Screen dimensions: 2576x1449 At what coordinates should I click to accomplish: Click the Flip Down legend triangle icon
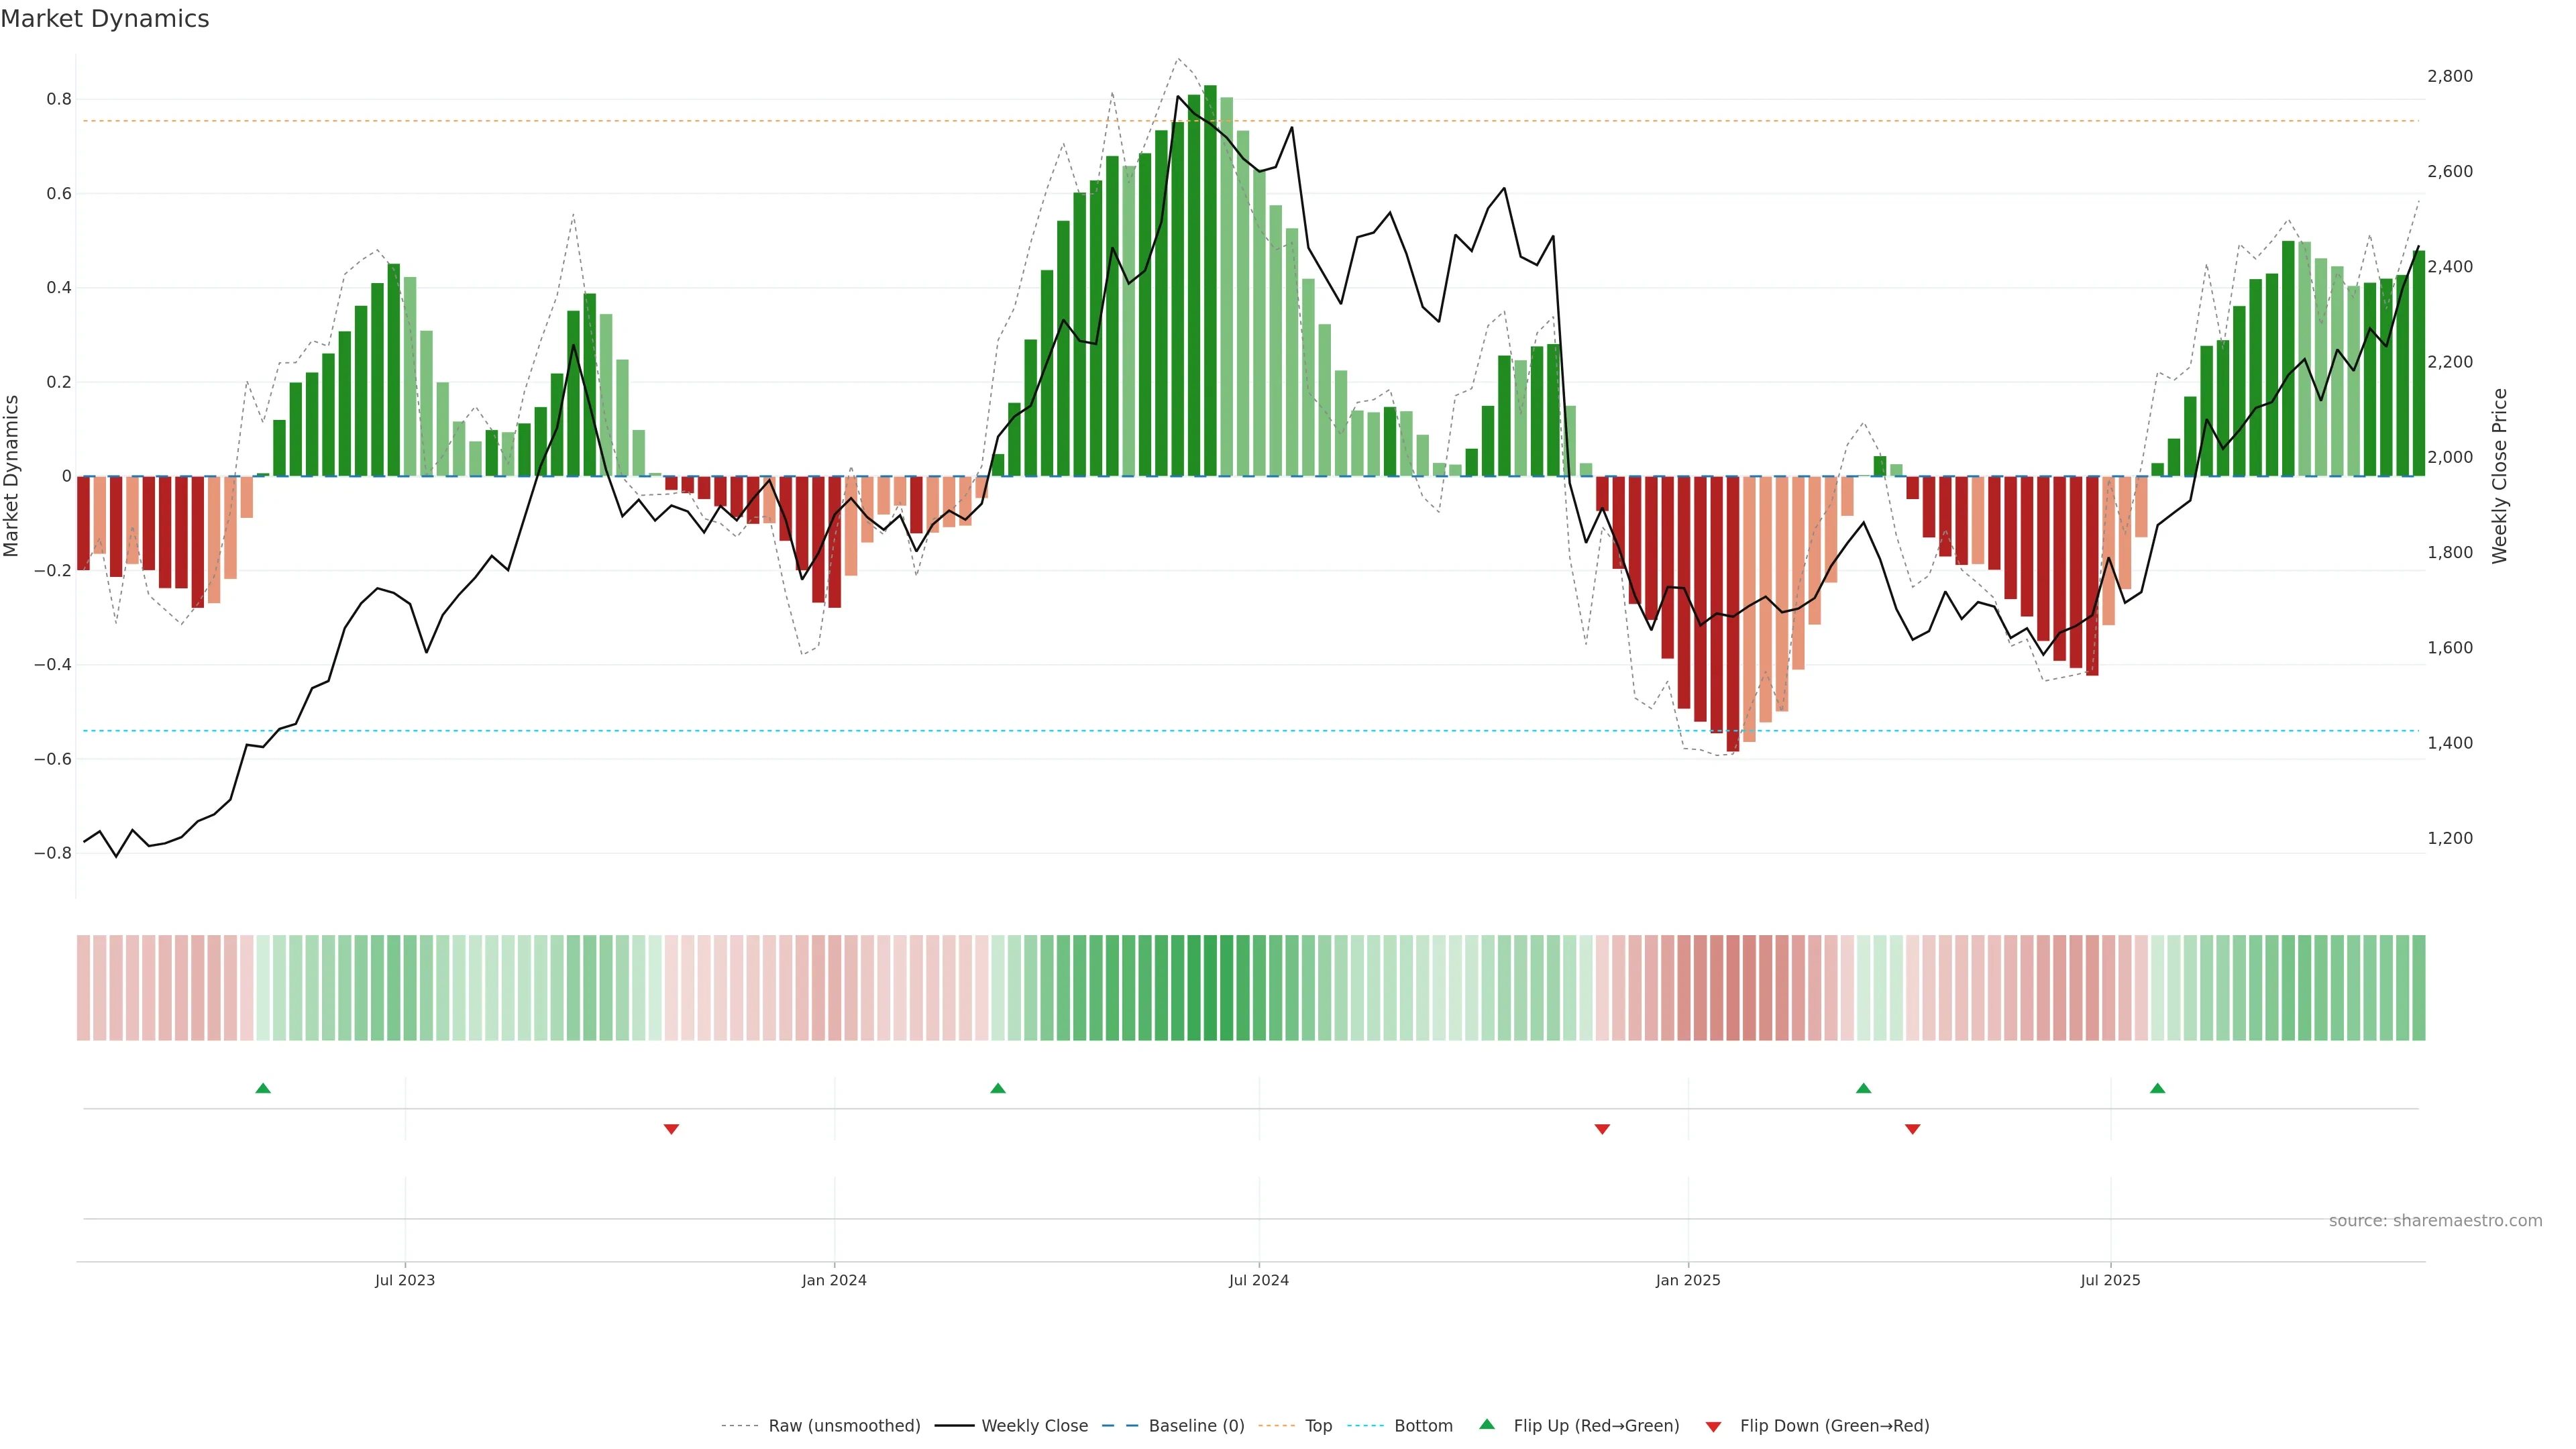click(x=1713, y=1427)
